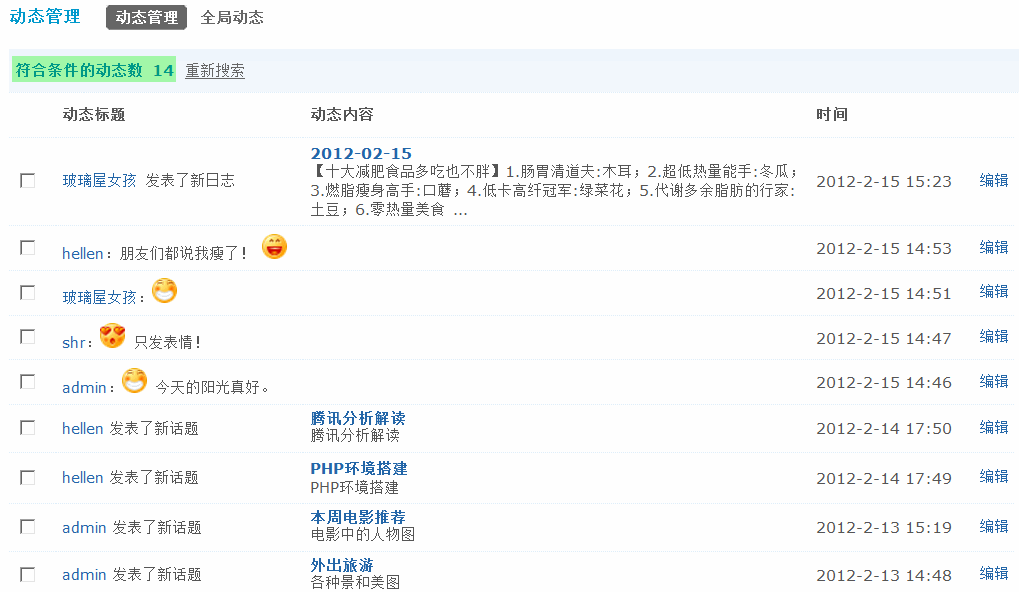The height and width of the screenshot is (592, 1019).
Task: Open the PHP环境搭建 topic link
Action: [359, 469]
